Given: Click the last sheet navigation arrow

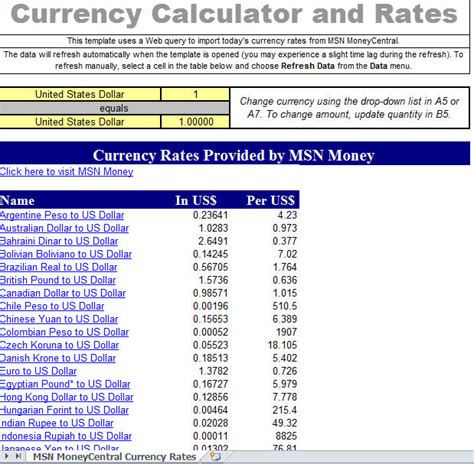Looking at the screenshot, I should [x=18, y=456].
